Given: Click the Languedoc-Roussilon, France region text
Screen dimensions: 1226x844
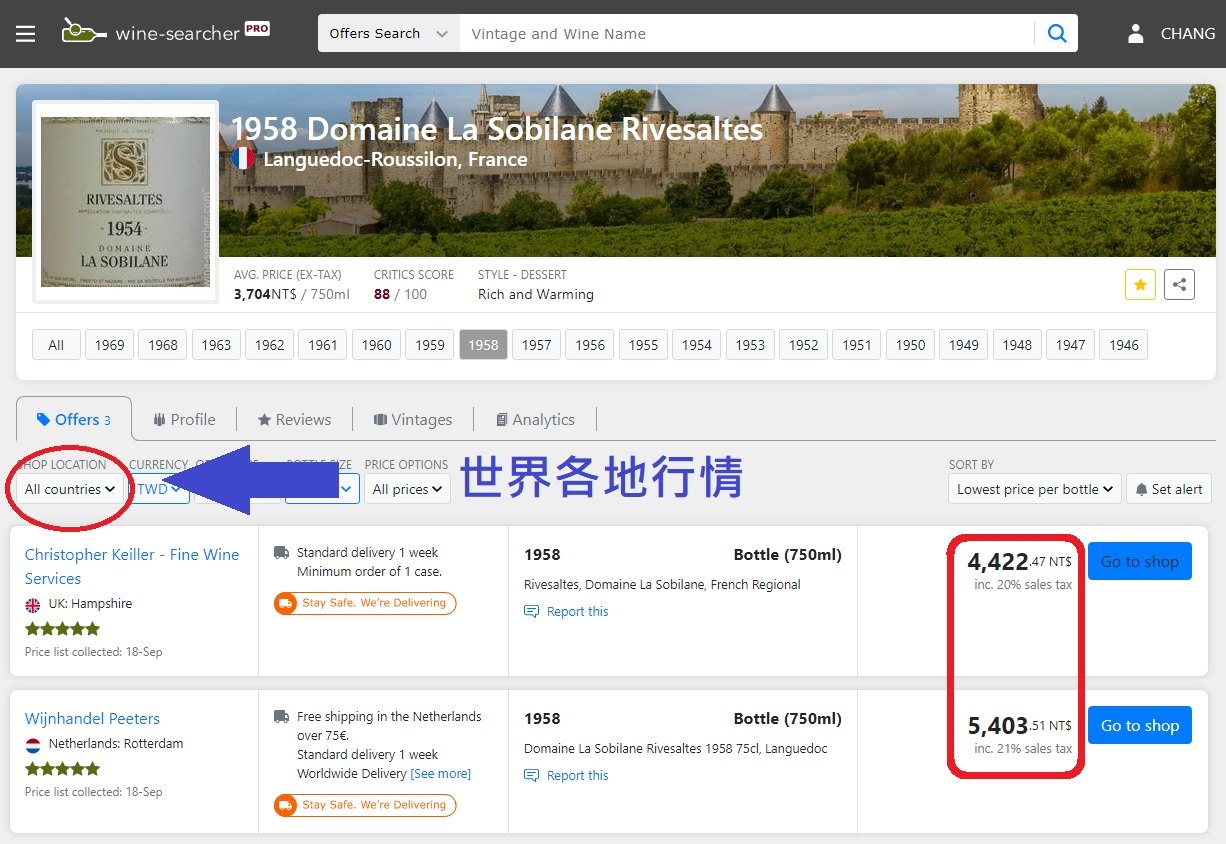Looking at the screenshot, I should point(395,159).
